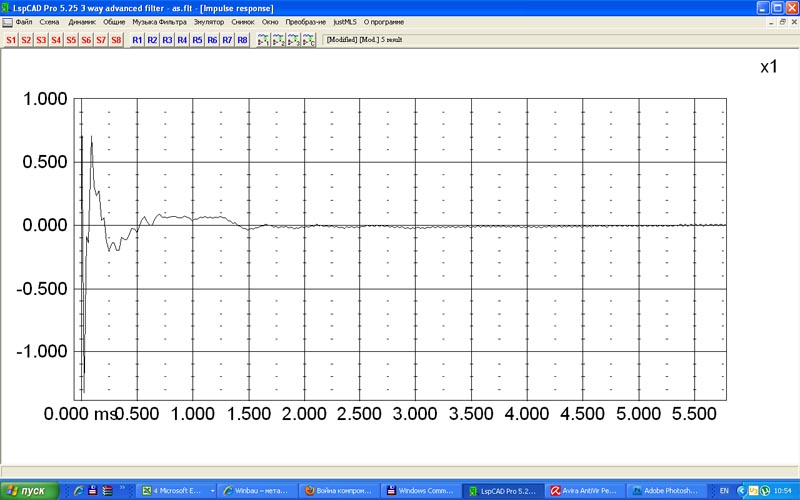Open the Снимок menu
This screenshot has height=500, width=800.
(243, 22)
